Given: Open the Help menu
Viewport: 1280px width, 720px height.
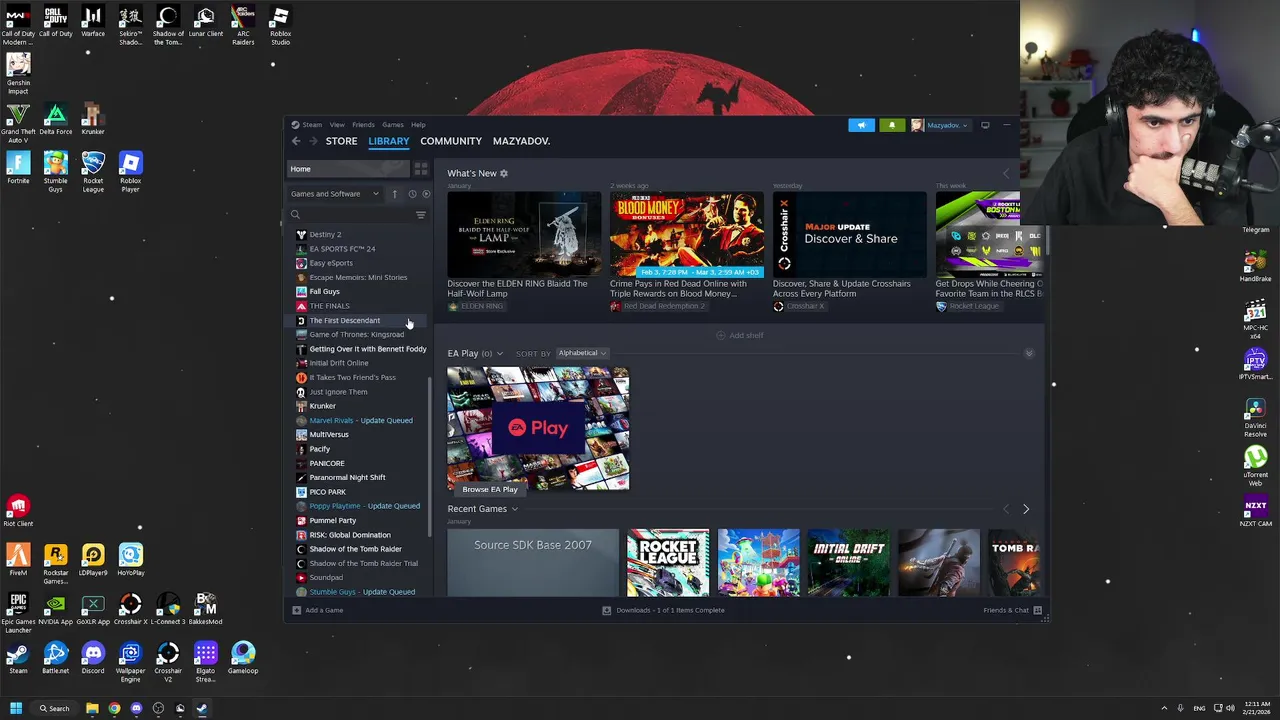Looking at the screenshot, I should pos(418,125).
